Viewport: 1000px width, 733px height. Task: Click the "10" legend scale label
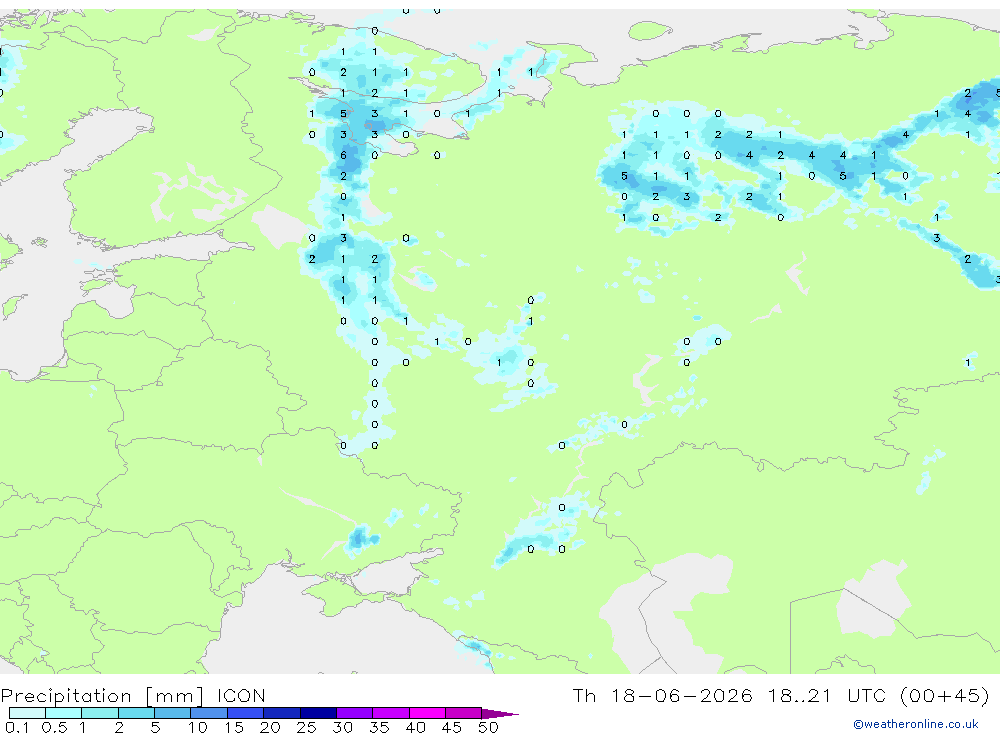[198, 727]
